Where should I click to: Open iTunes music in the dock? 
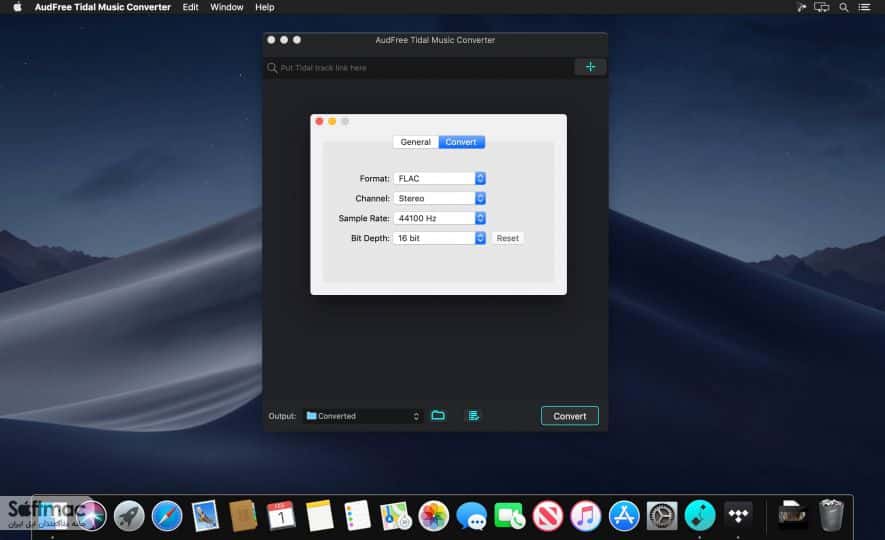(x=586, y=515)
